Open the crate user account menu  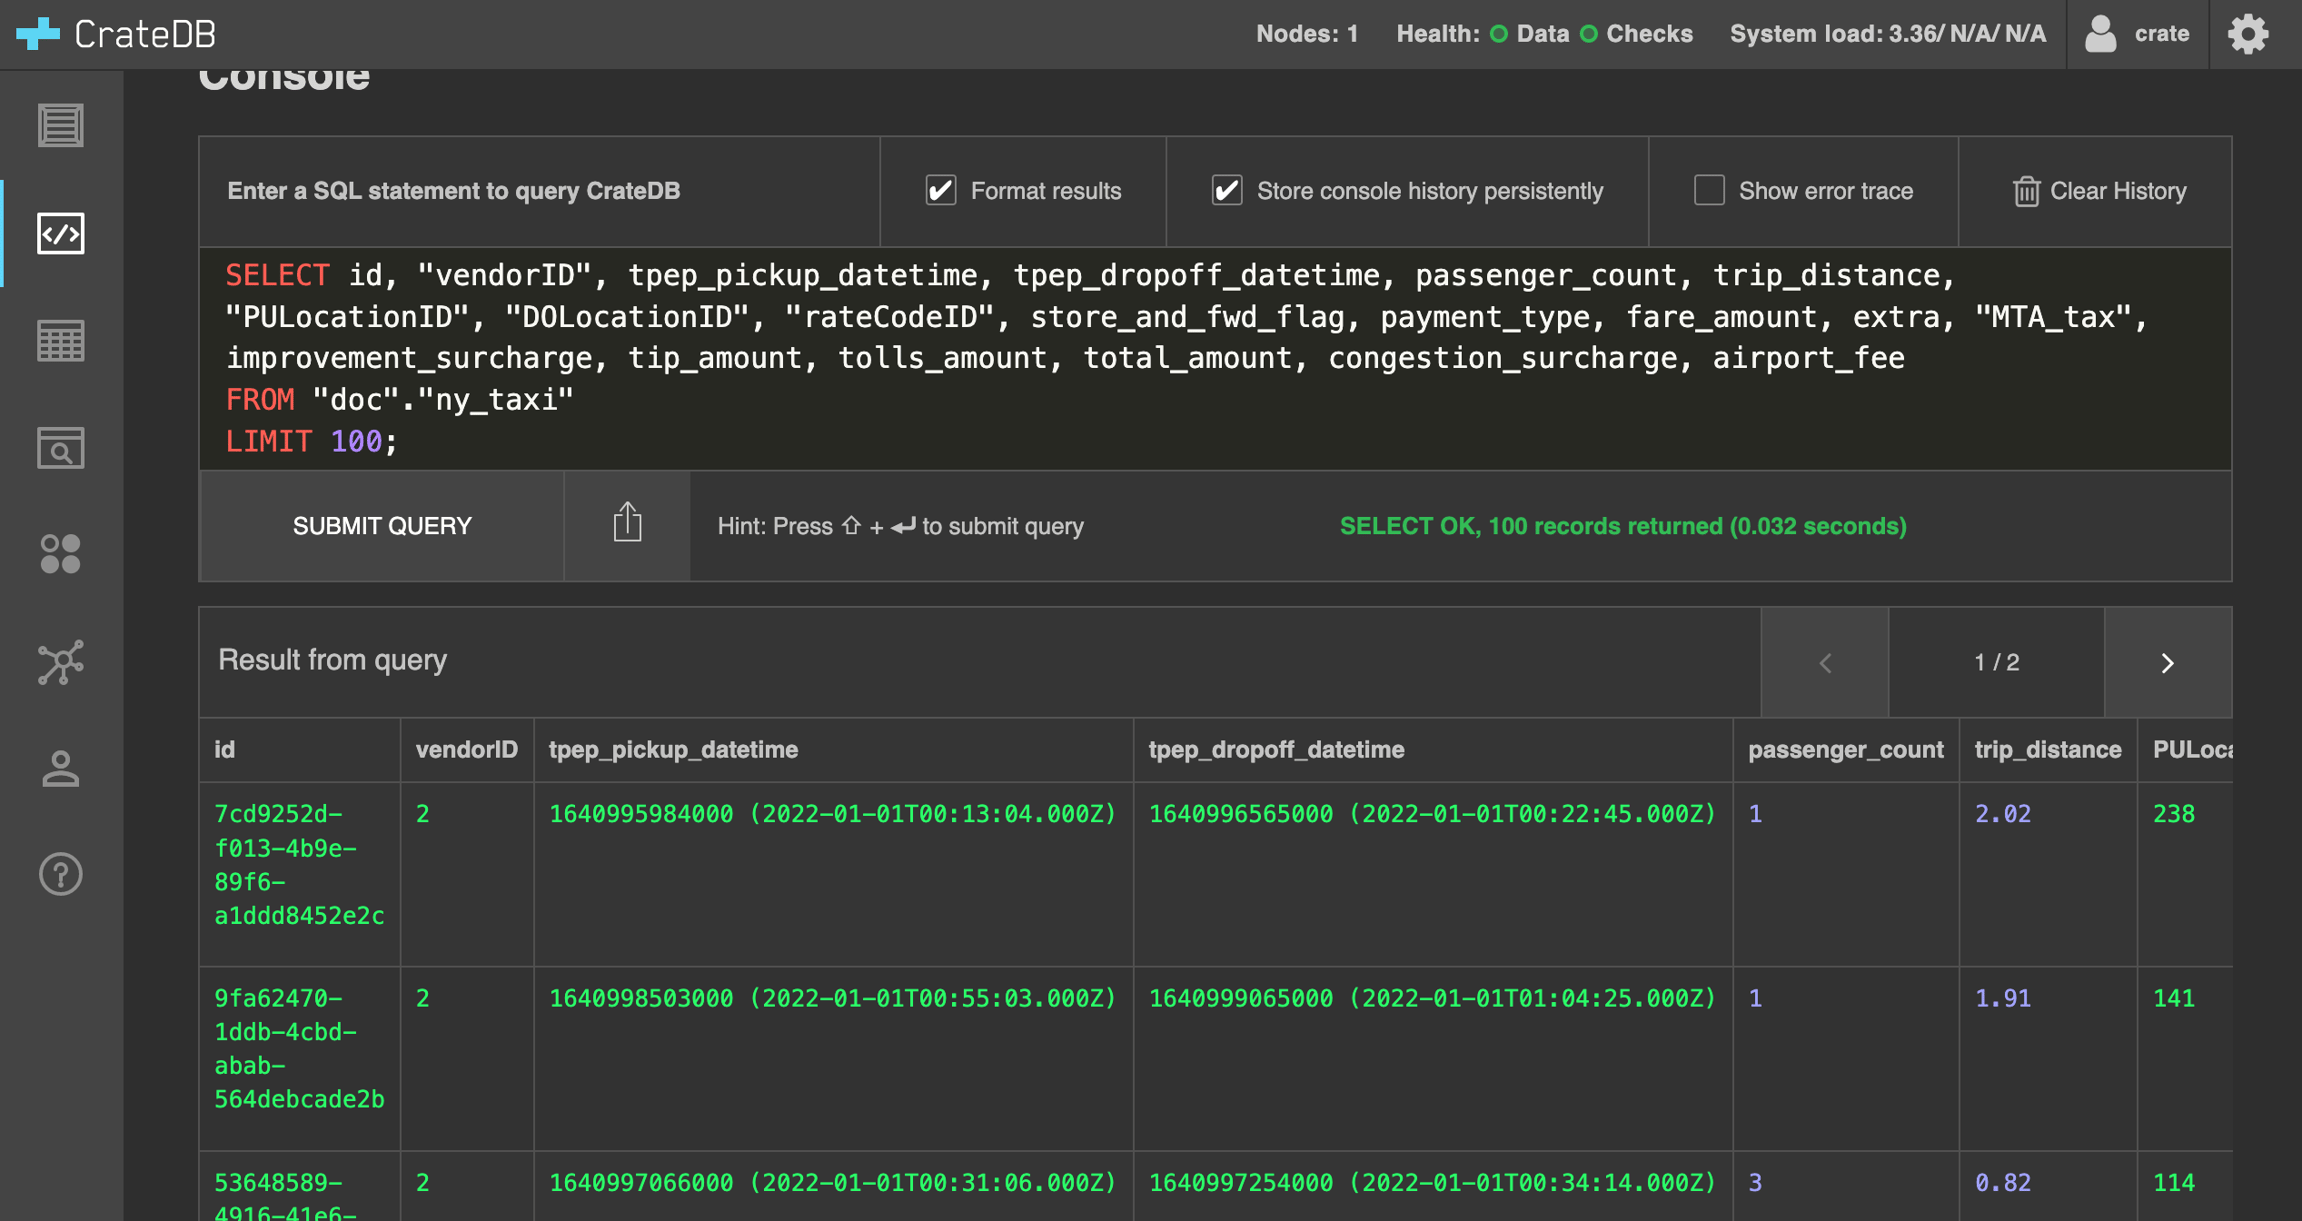coord(2137,33)
